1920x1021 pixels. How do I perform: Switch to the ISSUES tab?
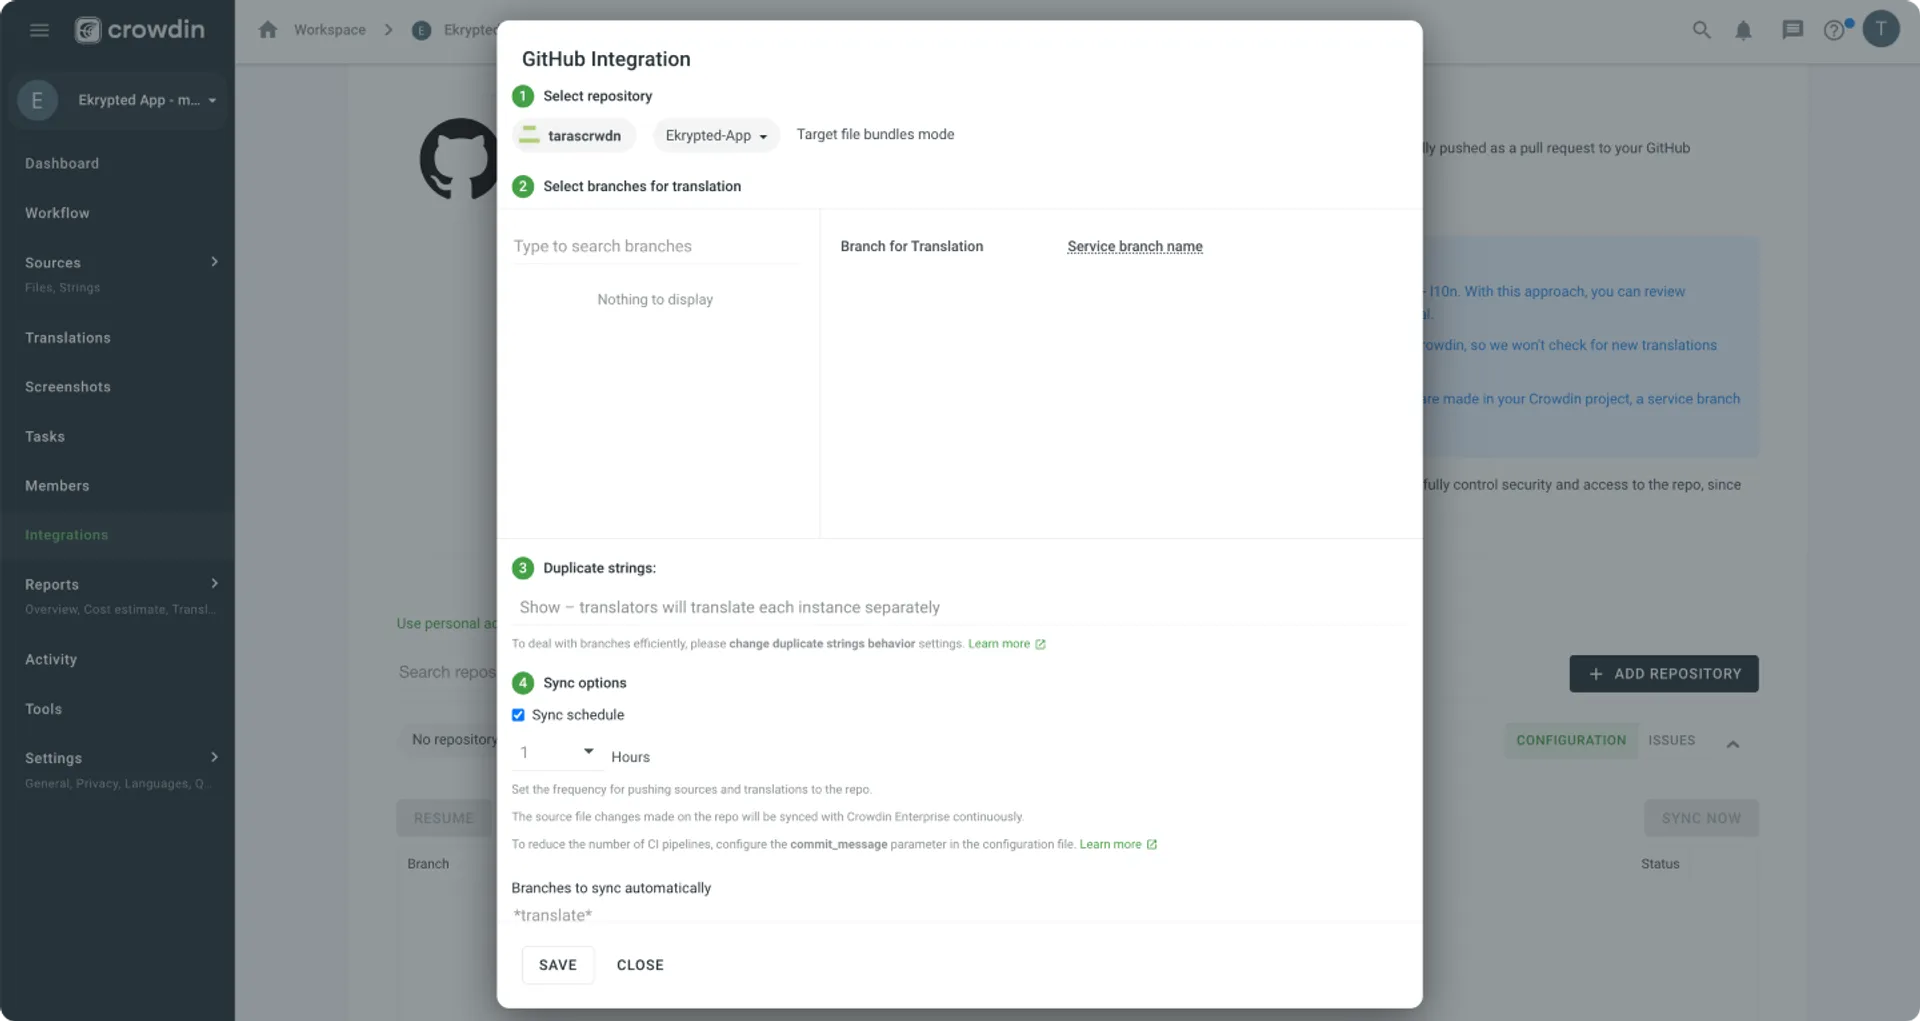tap(1672, 740)
